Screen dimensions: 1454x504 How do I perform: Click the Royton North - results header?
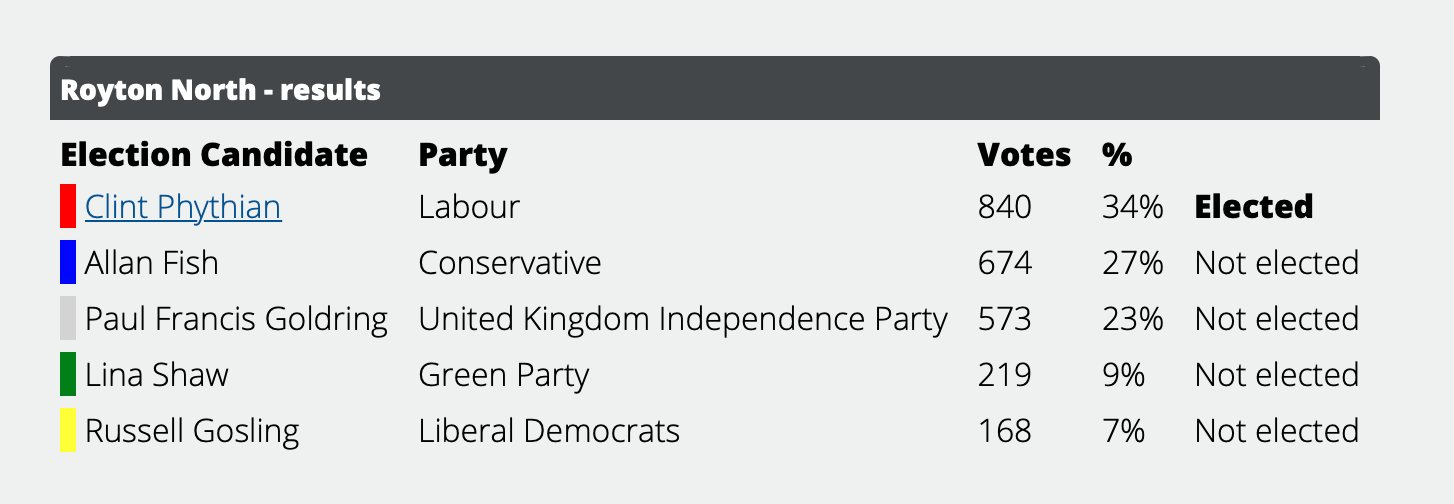click(220, 90)
